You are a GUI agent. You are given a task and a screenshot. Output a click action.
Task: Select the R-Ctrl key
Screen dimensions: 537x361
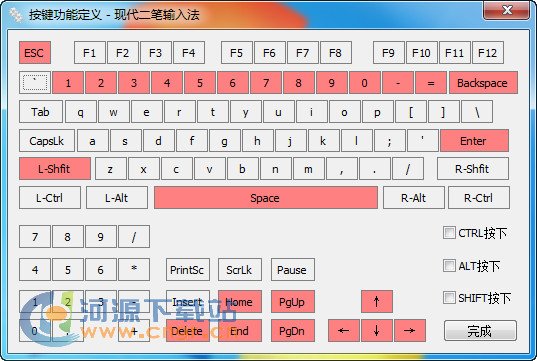pos(479,198)
